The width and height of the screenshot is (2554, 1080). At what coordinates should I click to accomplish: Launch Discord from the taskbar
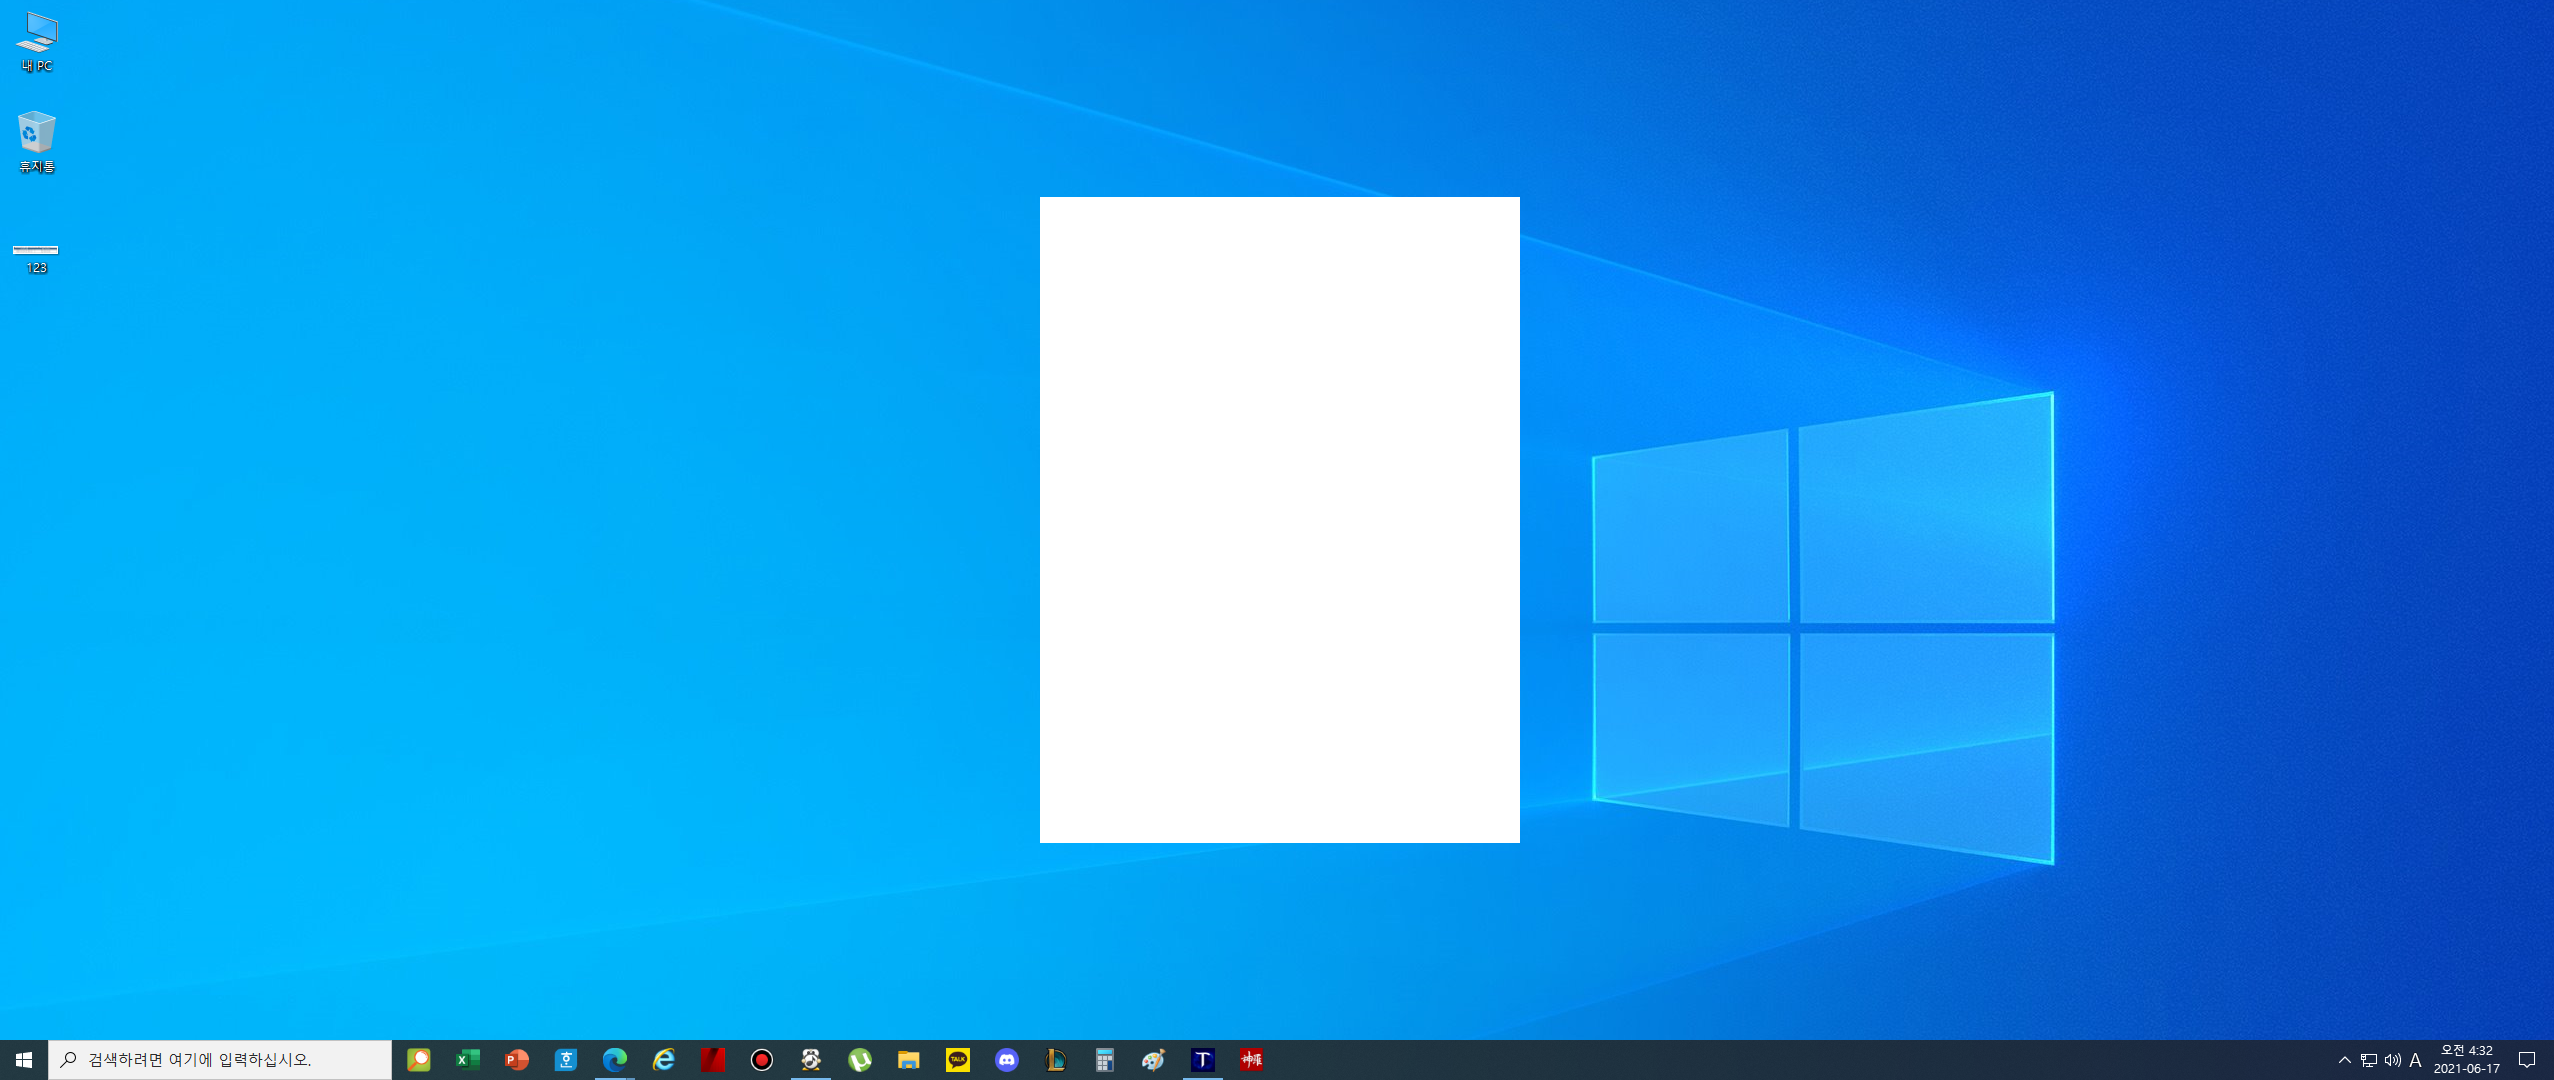click(1006, 1060)
